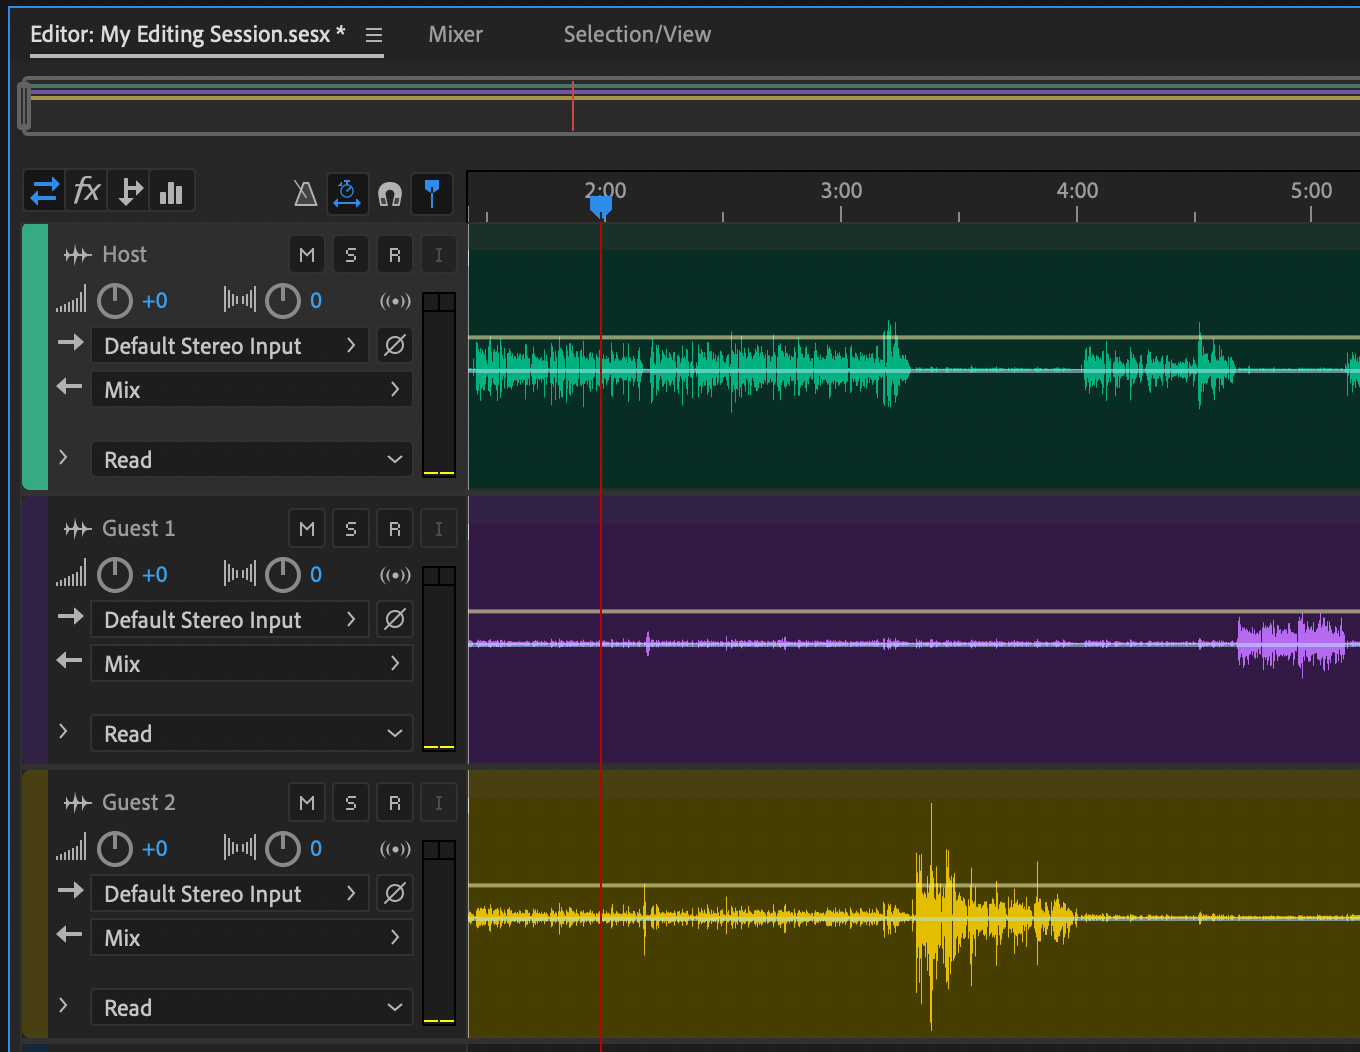Click Guest 2 track Mix output button
This screenshot has height=1052, width=1360.
click(x=252, y=938)
